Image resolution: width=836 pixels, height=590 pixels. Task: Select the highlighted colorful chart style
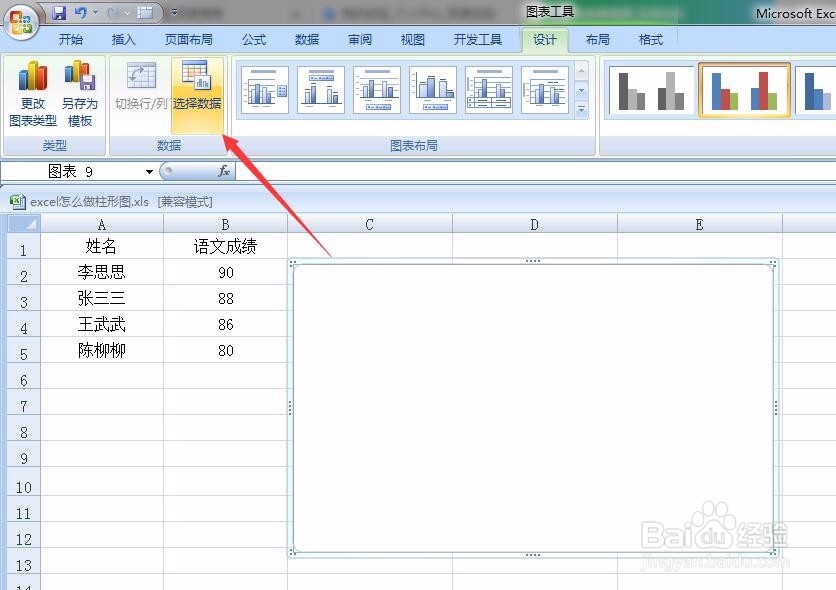[x=746, y=89]
